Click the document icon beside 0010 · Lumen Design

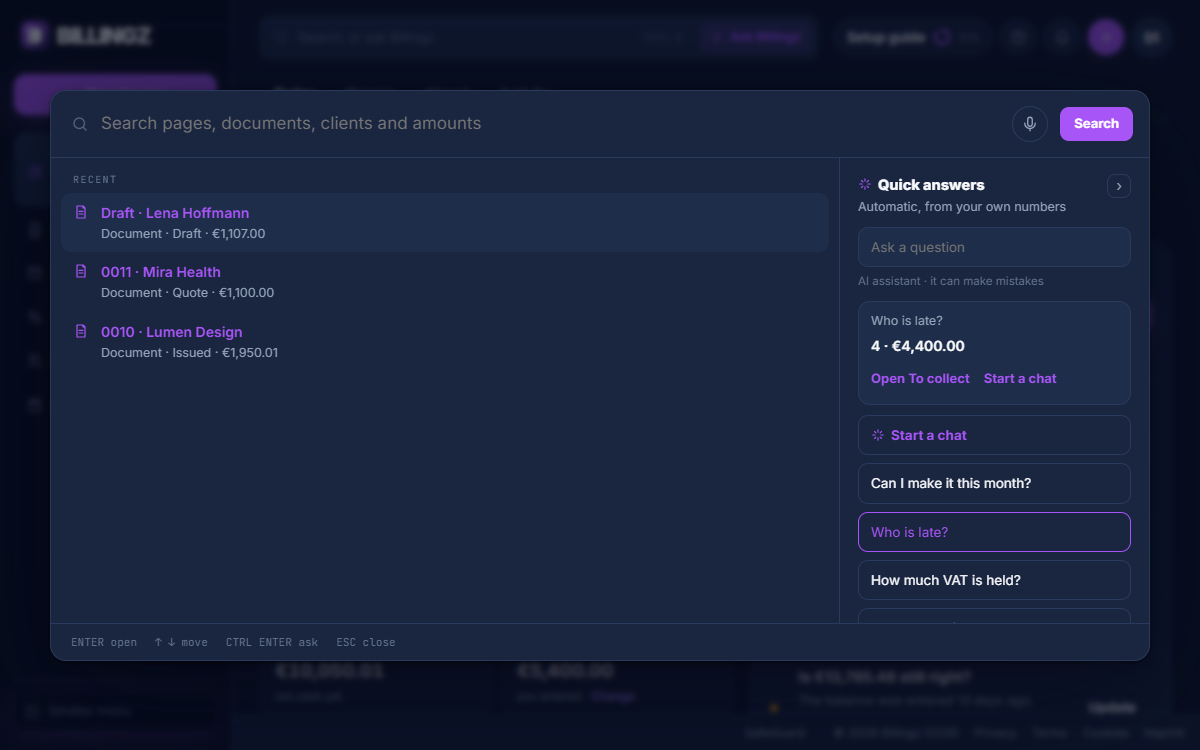pyautogui.click(x=82, y=331)
